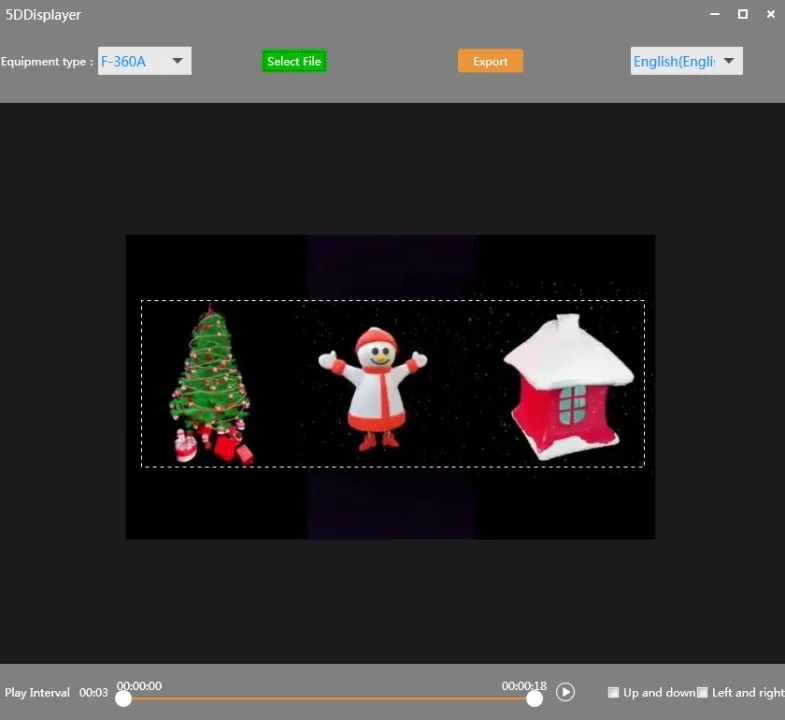
Task: Click the Play Interval 00:03 value
Action: tap(93, 693)
